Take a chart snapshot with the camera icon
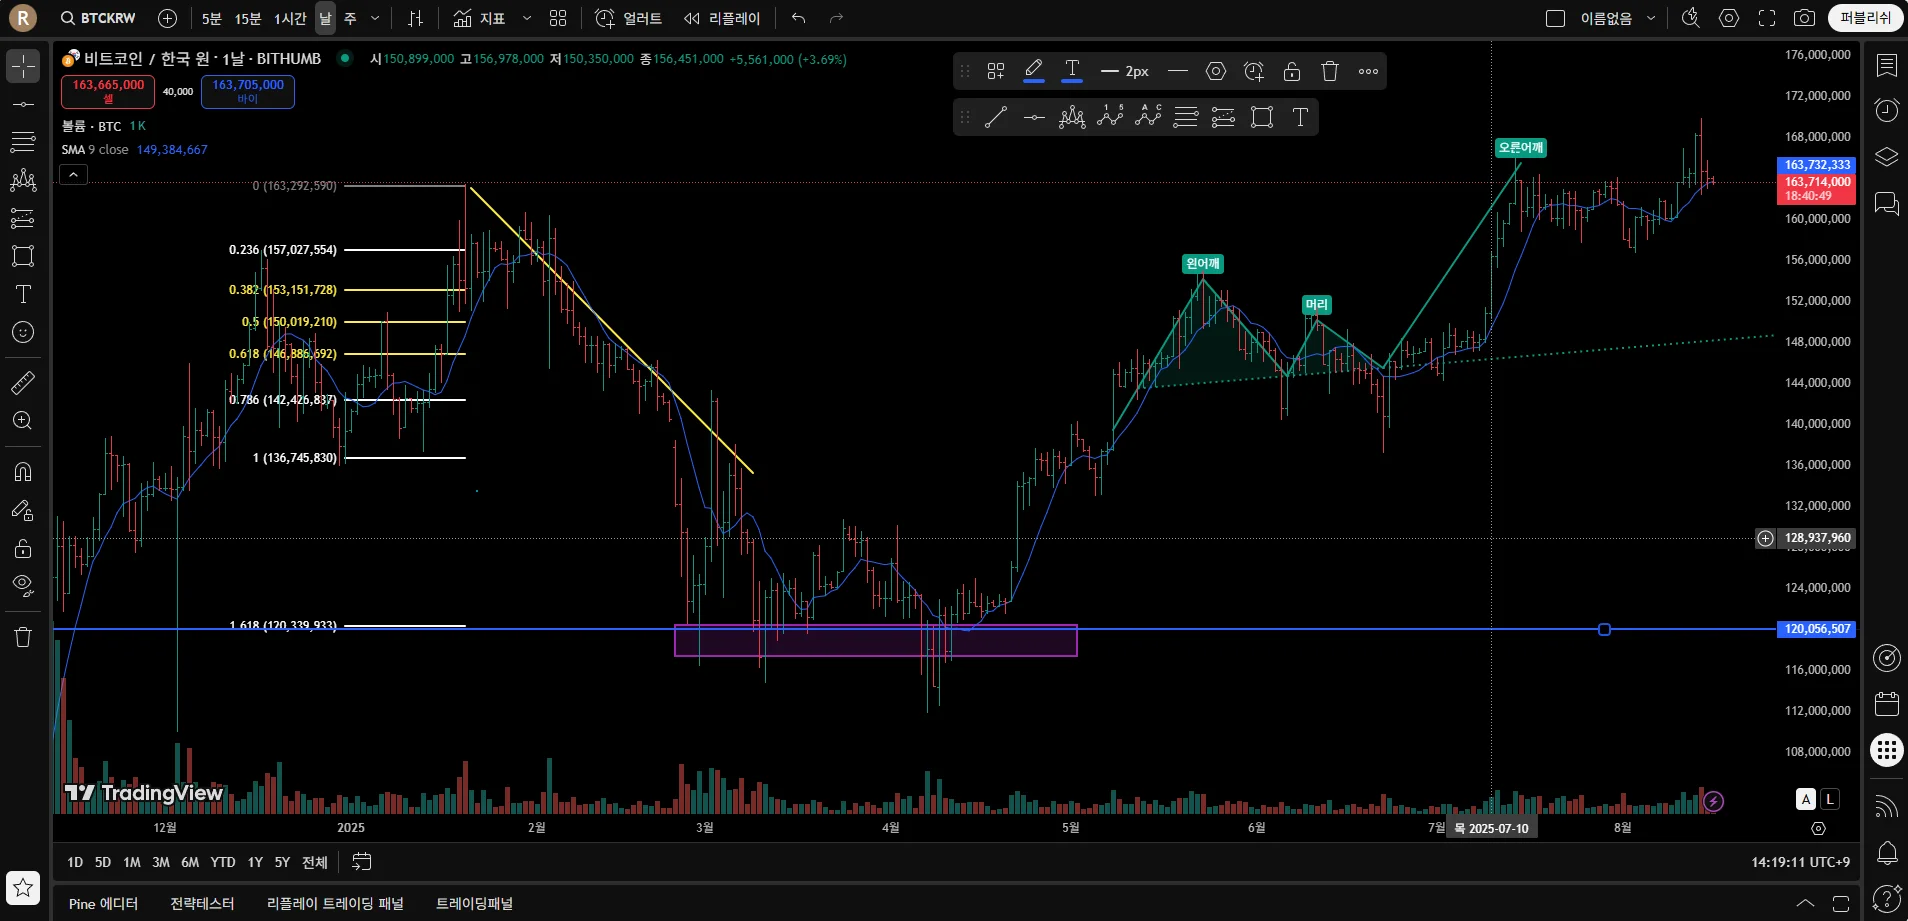 click(x=1804, y=18)
